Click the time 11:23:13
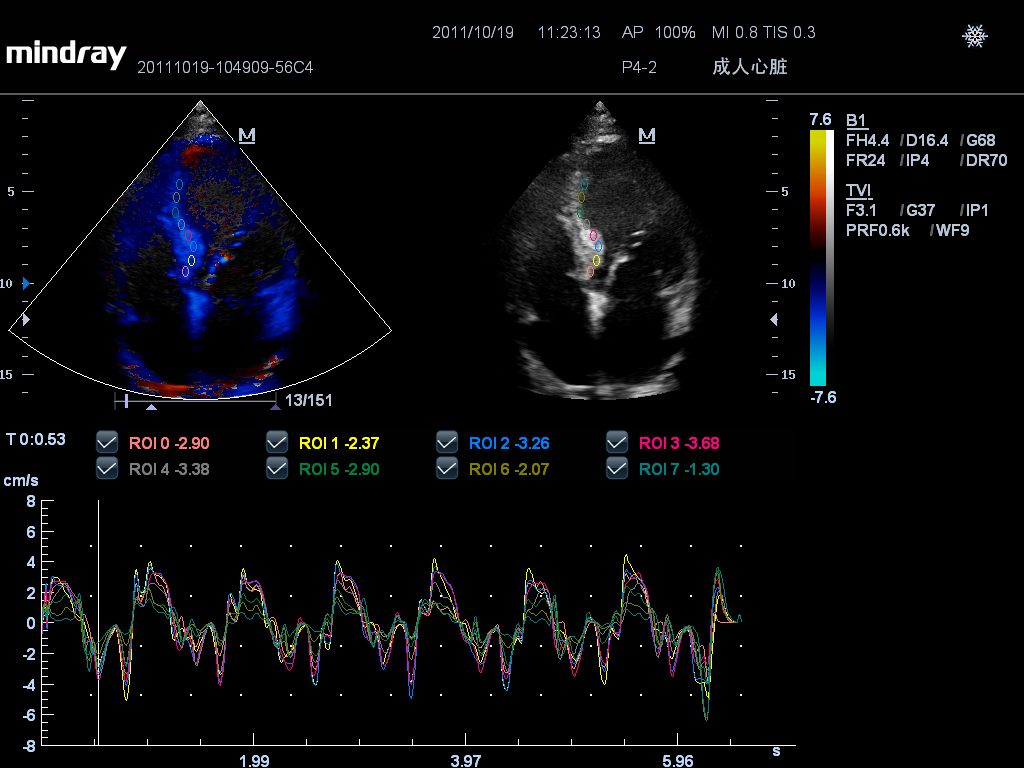1024x768 pixels. (x=569, y=33)
